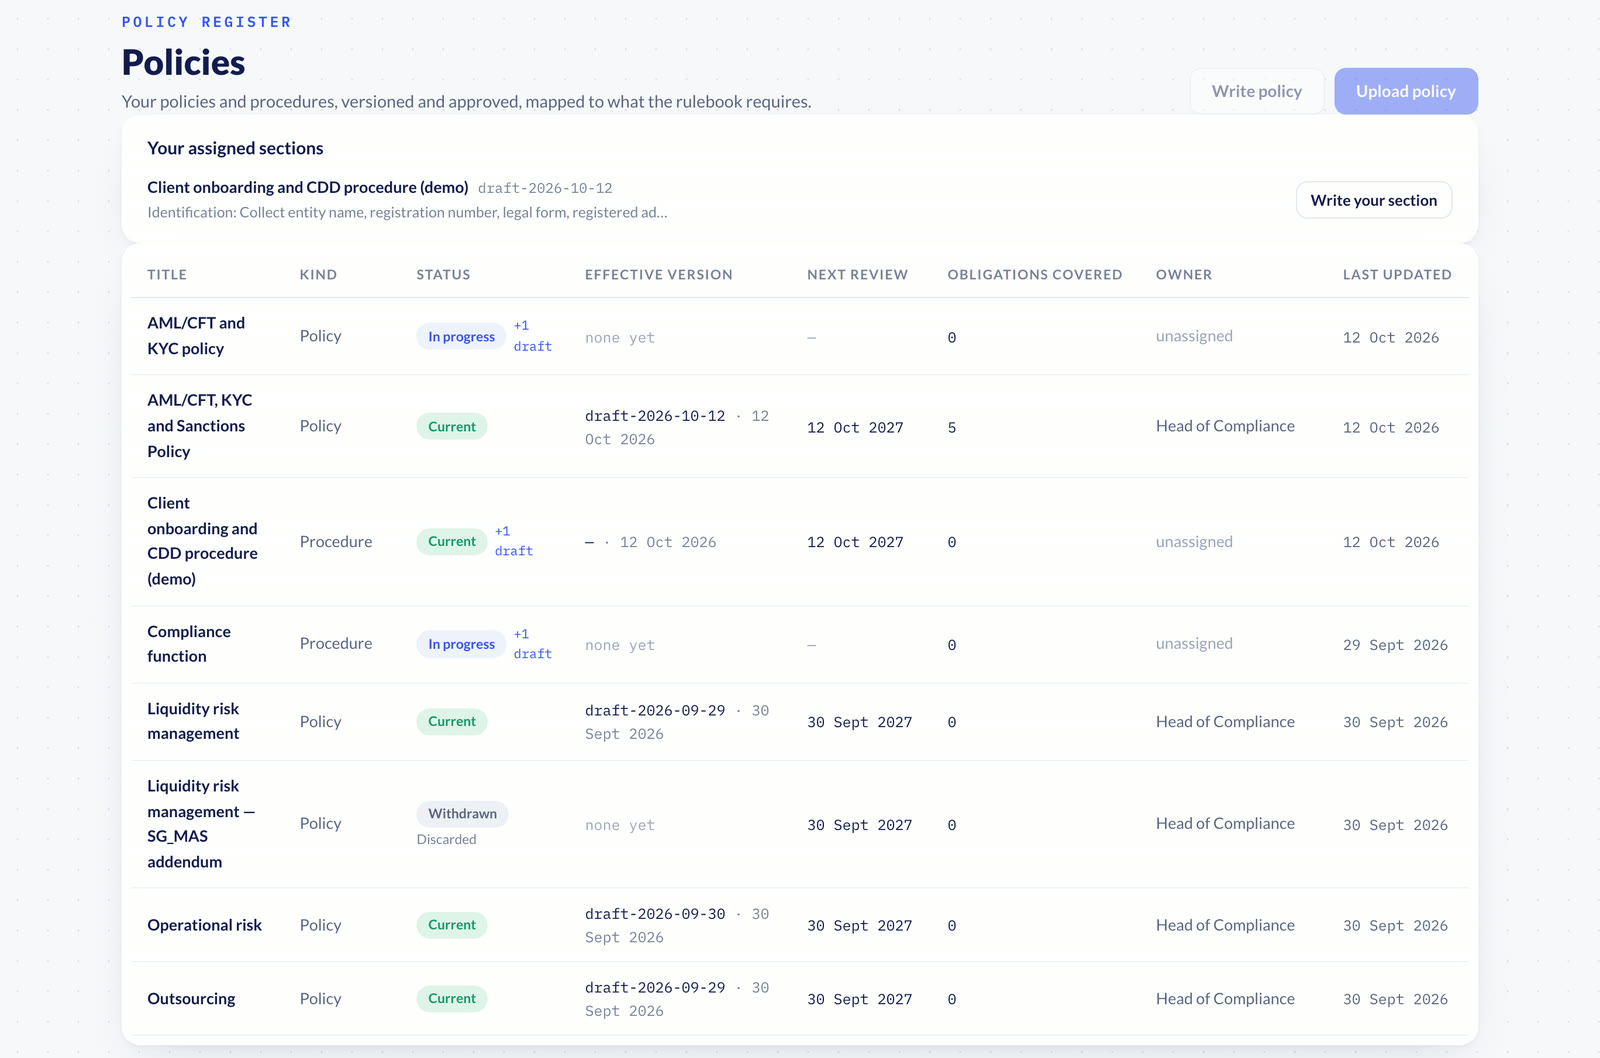The image size is (1600, 1058).
Task: Click the Withdrawn status badge
Action: point(462,813)
